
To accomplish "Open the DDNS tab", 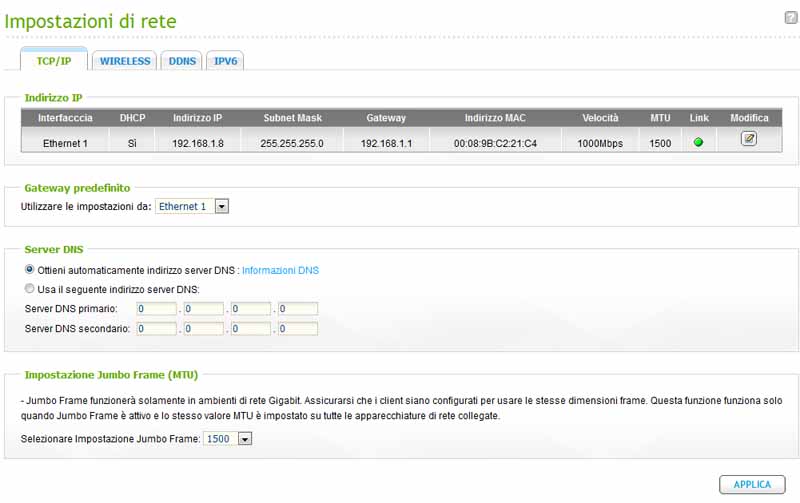I will click(x=183, y=61).
